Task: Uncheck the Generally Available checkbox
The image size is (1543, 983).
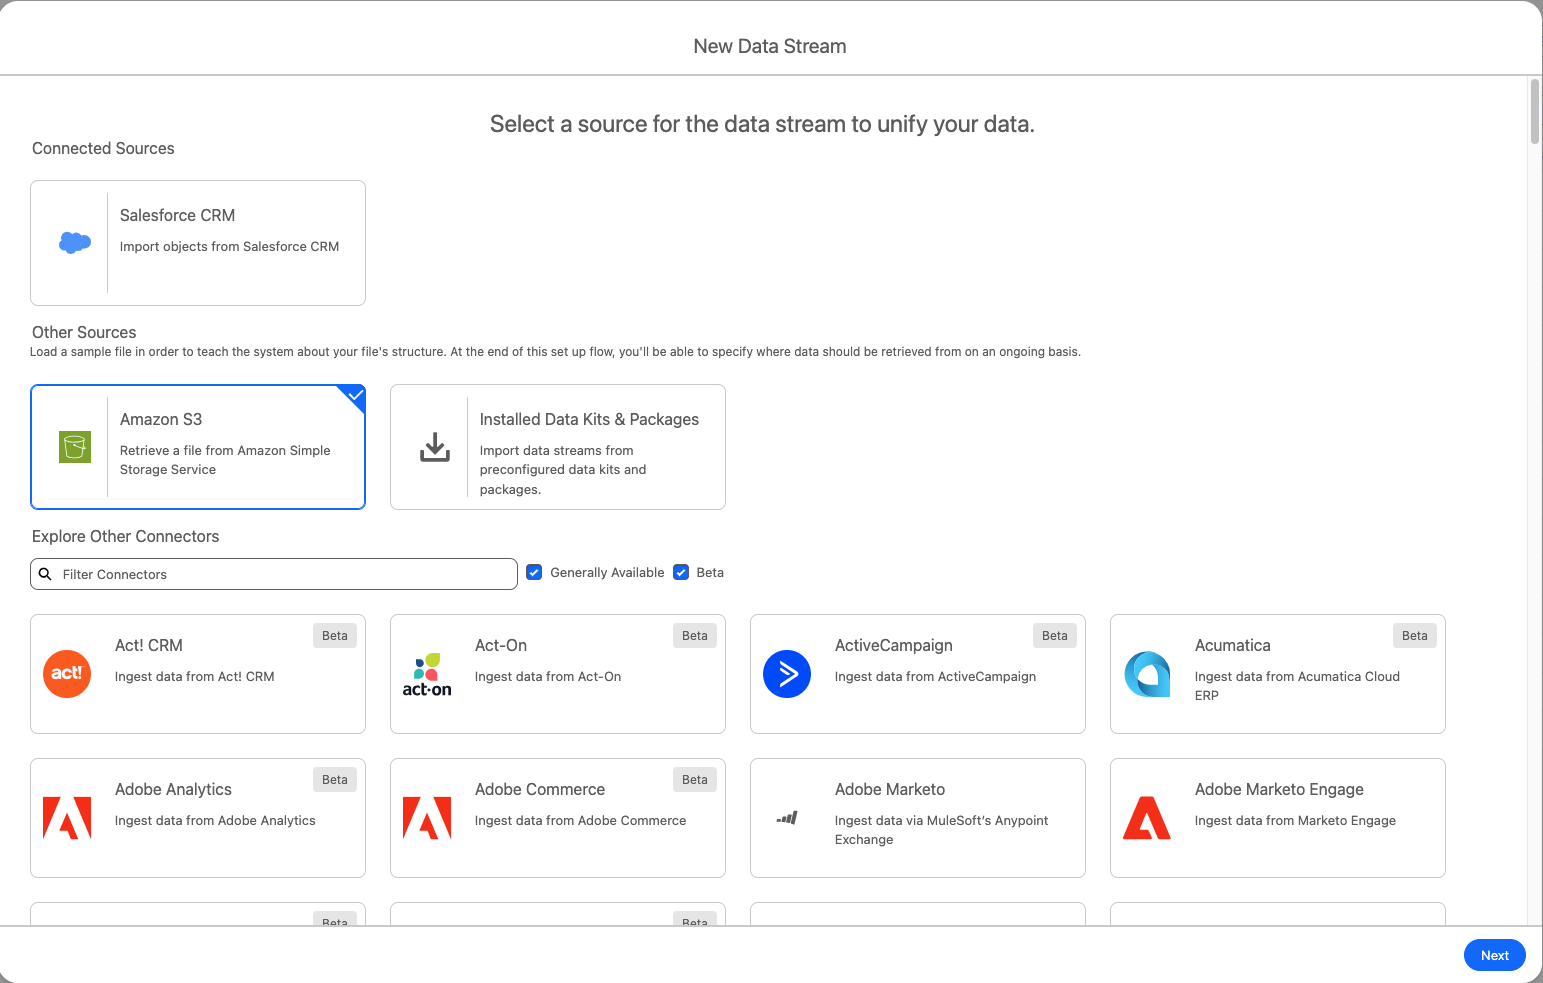Action: (534, 571)
